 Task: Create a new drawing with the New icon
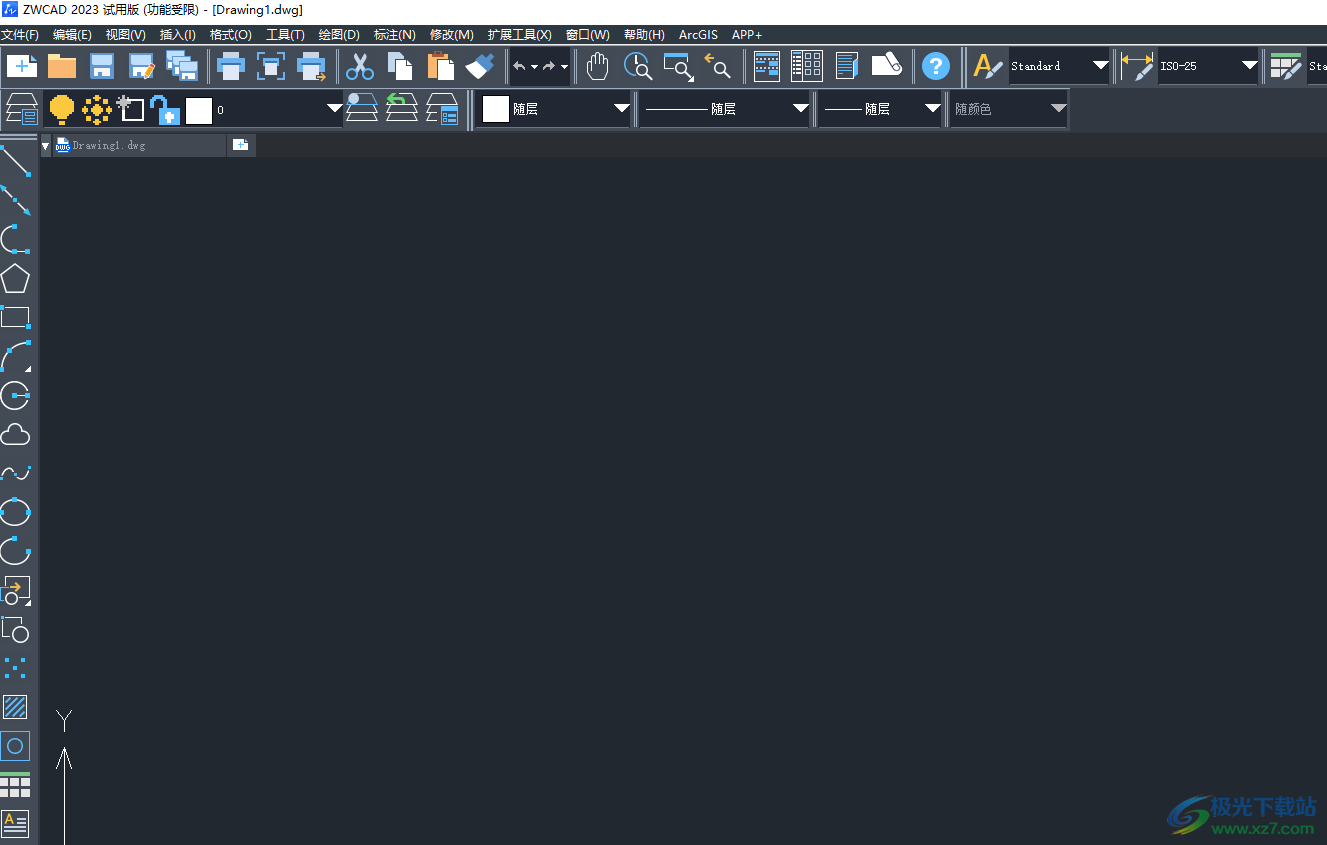point(21,66)
